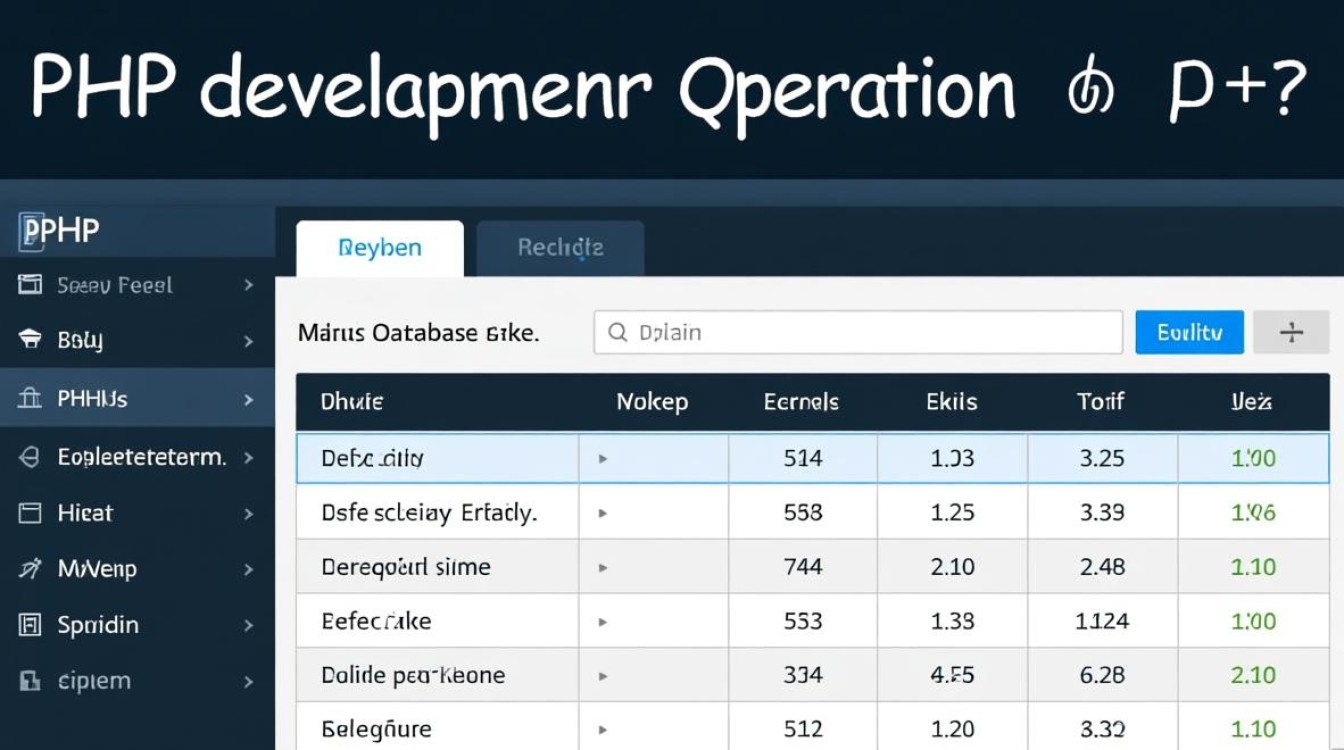1344x750 pixels.
Task: Click the Eernels column header
Action: pos(801,402)
